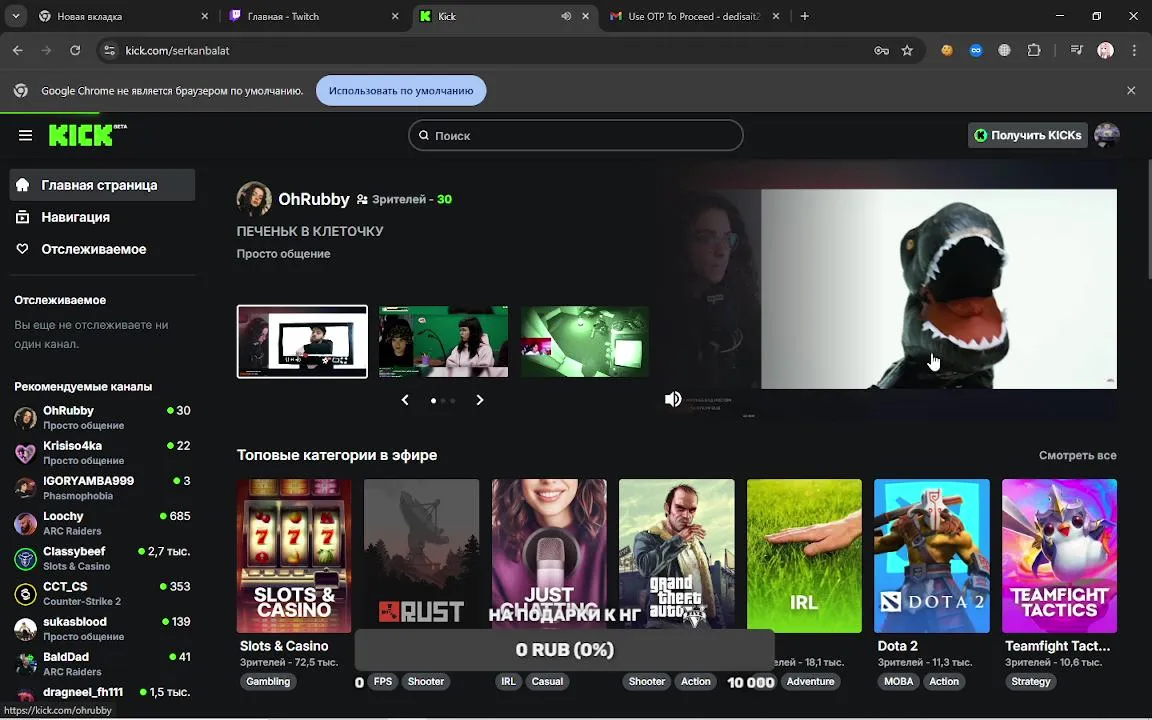Screen dimensions: 1152x720
Task: Open the user profile avatar menu
Action: pyautogui.click(x=1106, y=135)
